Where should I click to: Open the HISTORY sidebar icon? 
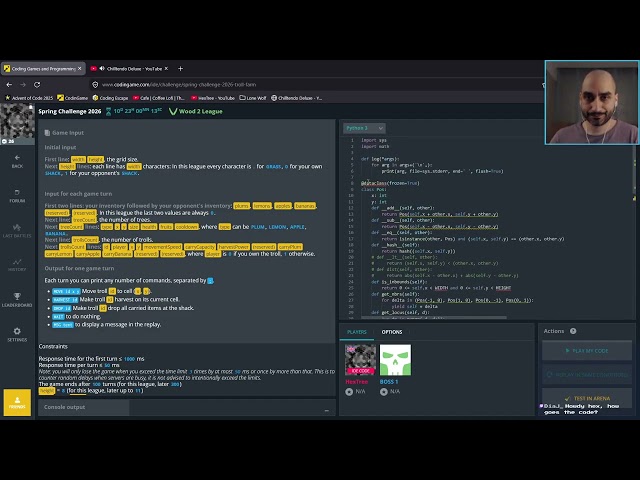[x=17, y=265]
